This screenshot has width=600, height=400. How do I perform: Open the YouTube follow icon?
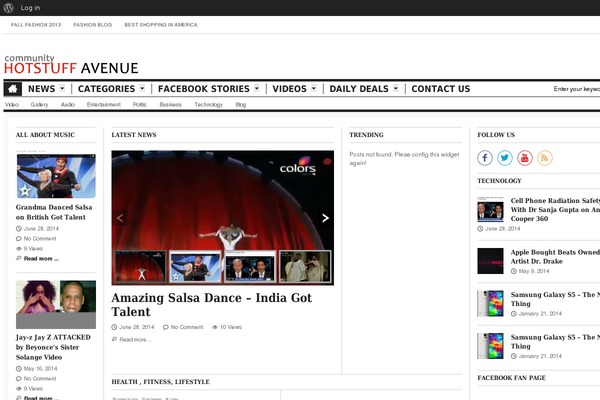pyautogui.click(x=525, y=158)
